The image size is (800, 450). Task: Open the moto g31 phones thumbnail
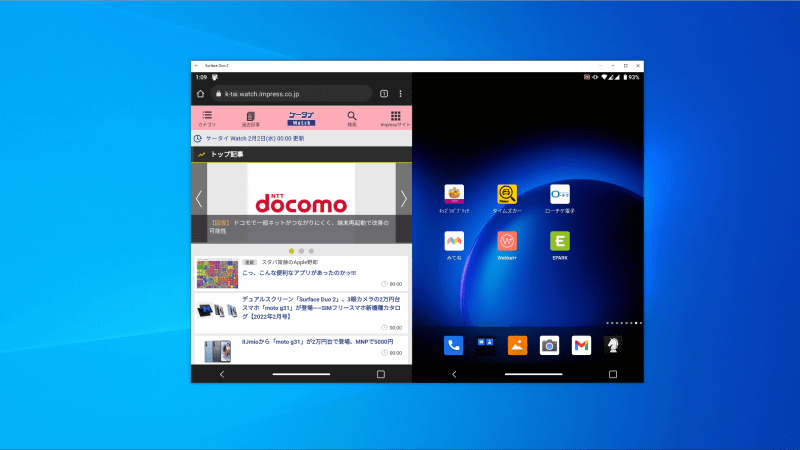tap(217, 351)
